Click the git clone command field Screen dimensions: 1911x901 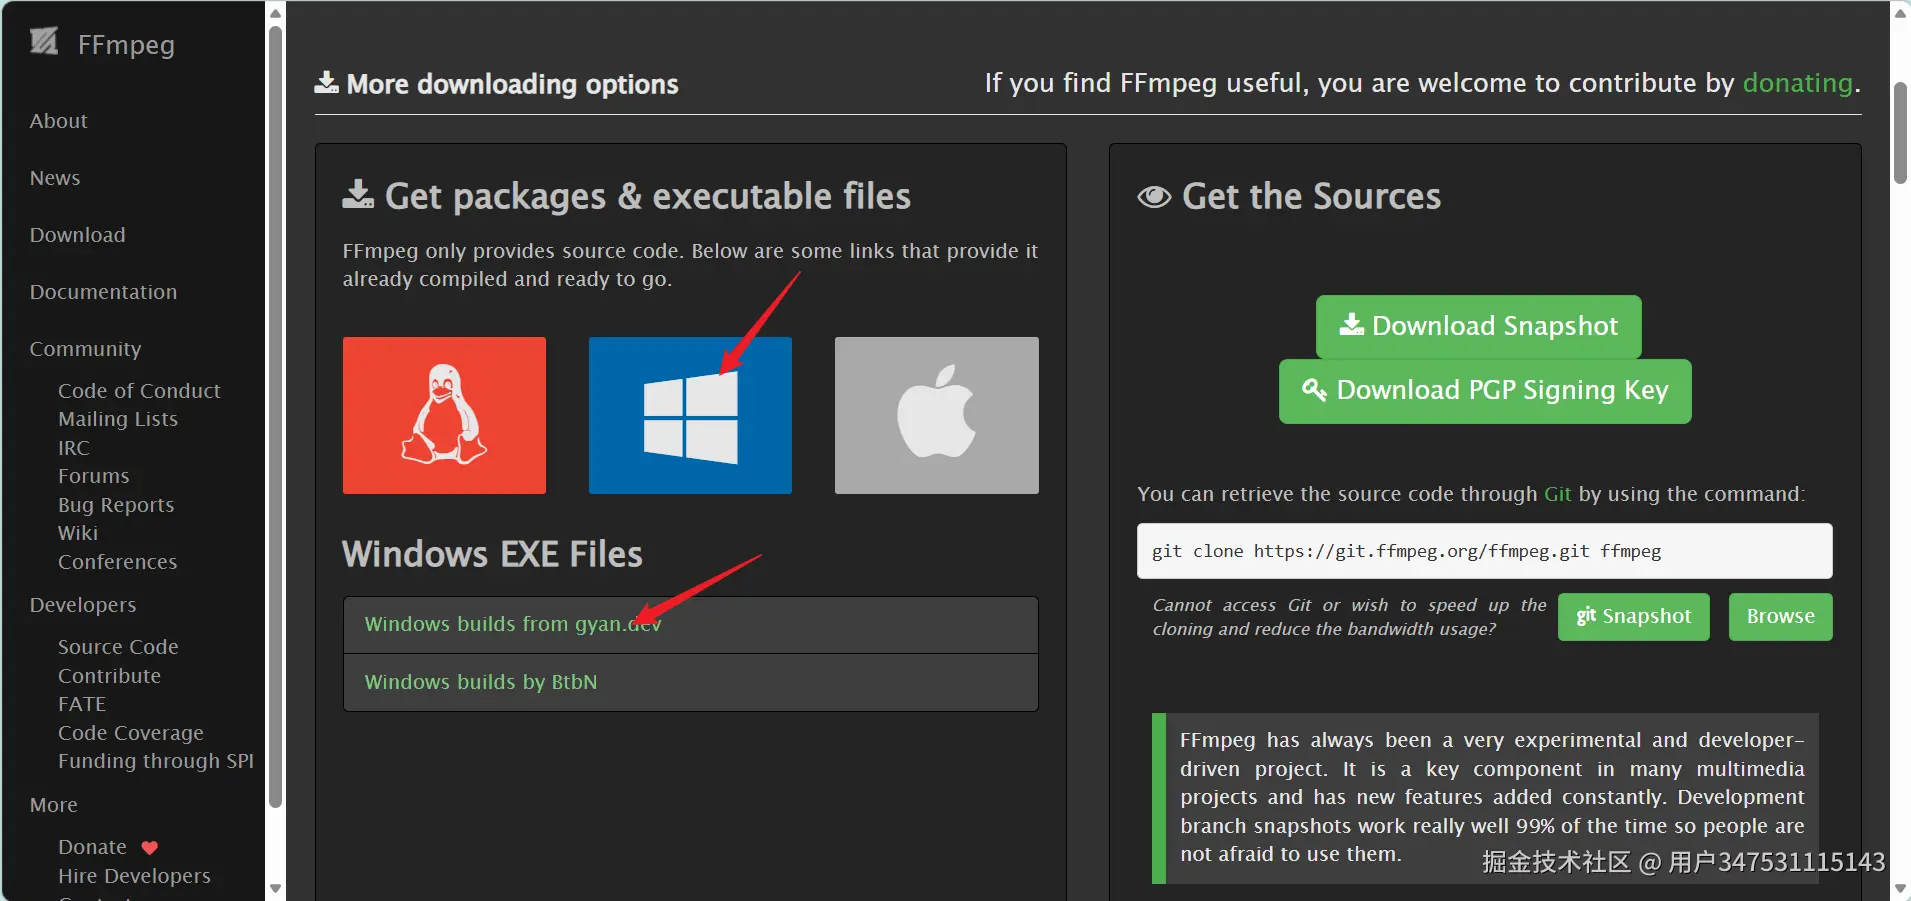pos(1484,551)
